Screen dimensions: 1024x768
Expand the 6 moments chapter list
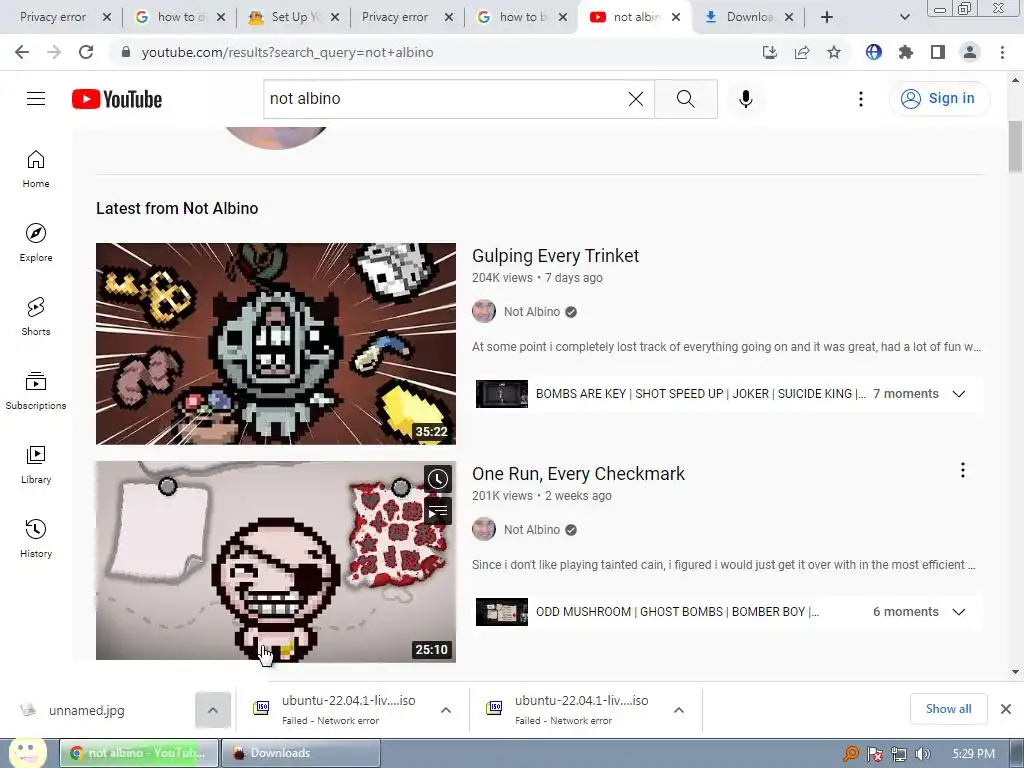click(x=959, y=612)
